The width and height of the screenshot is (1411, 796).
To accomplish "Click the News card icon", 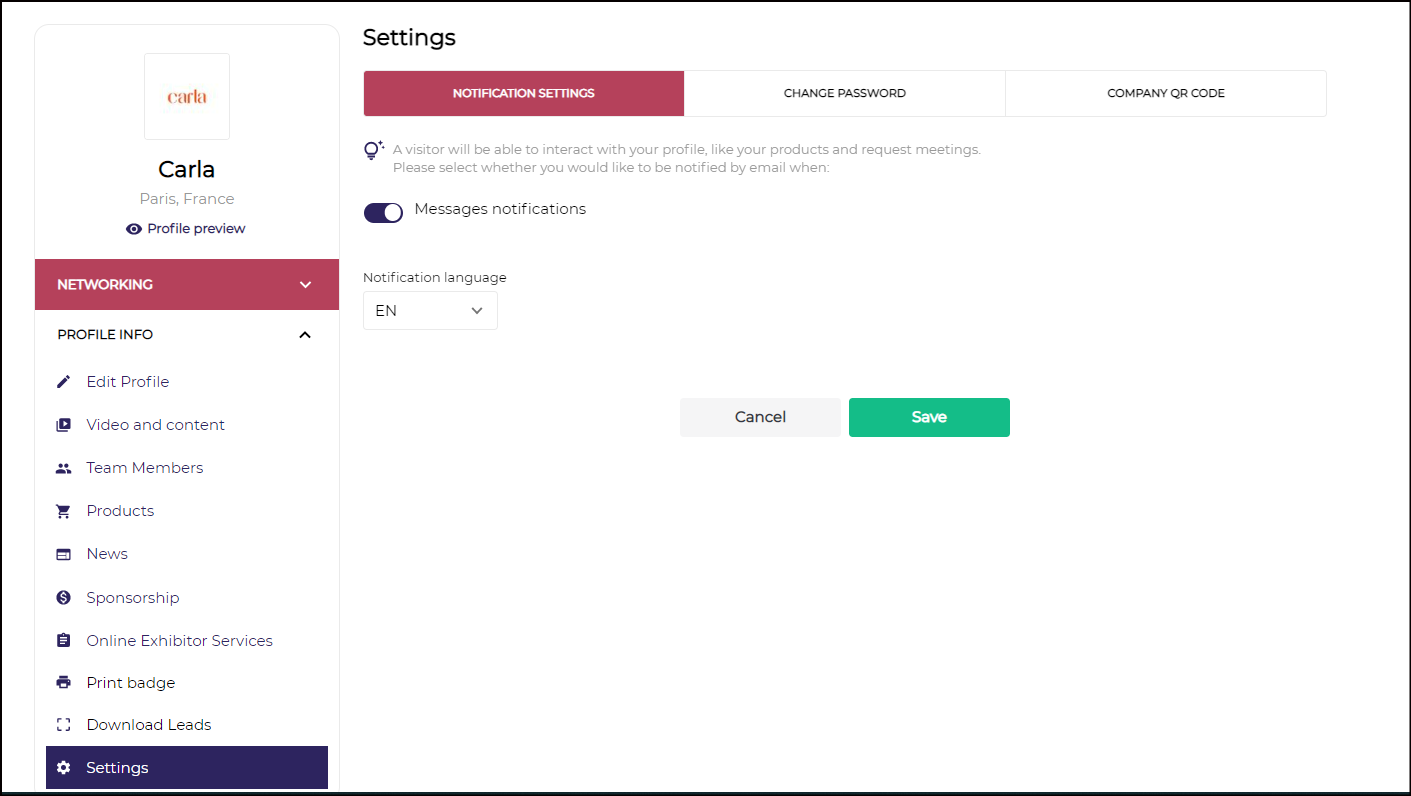I will coord(64,554).
